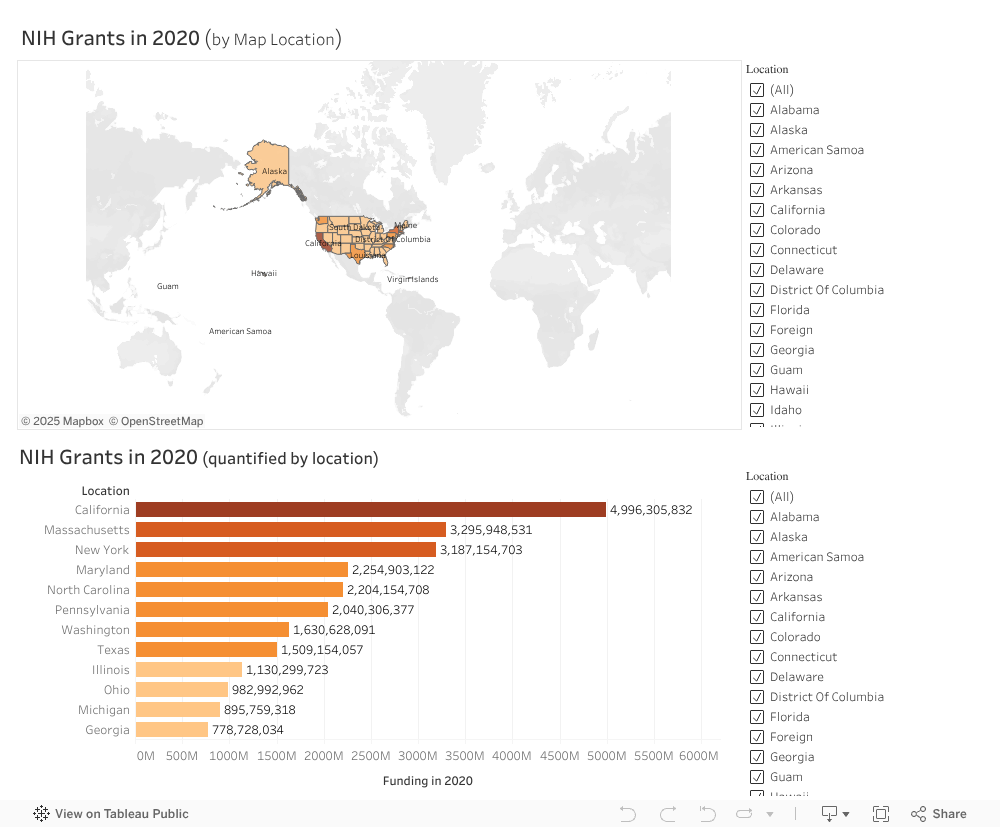Toggle Arizona in bar chart Location filter
The image size is (1000, 827).
pyautogui.click(x=757, y=576)
